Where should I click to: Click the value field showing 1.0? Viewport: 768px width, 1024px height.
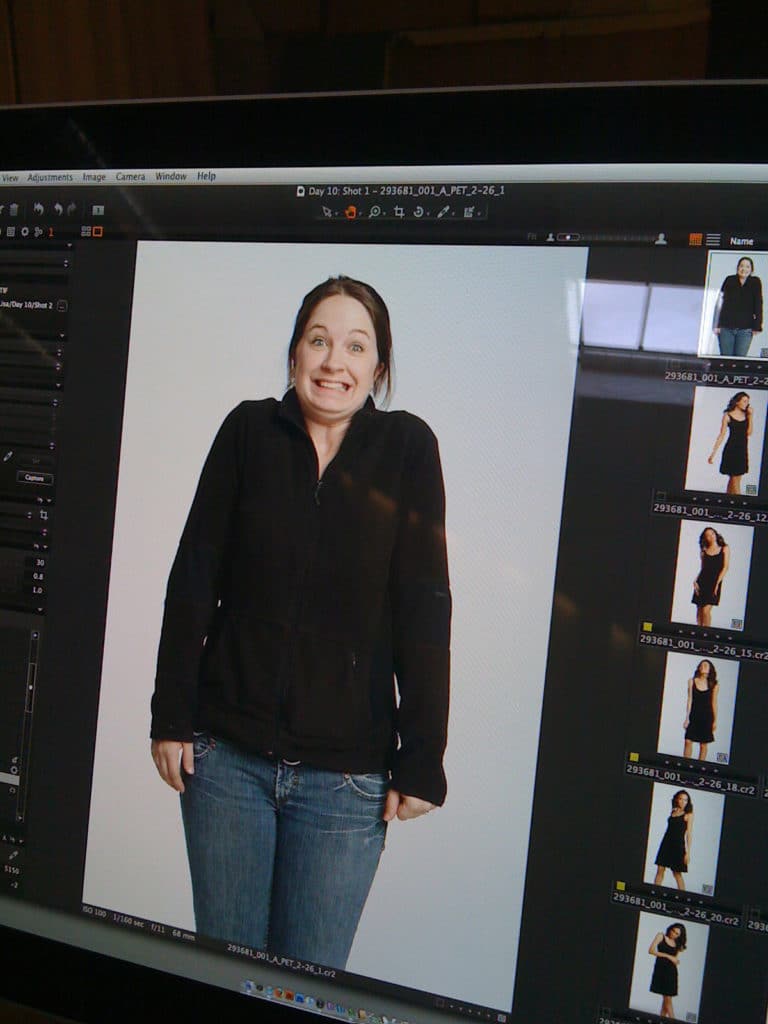point(36,590)
